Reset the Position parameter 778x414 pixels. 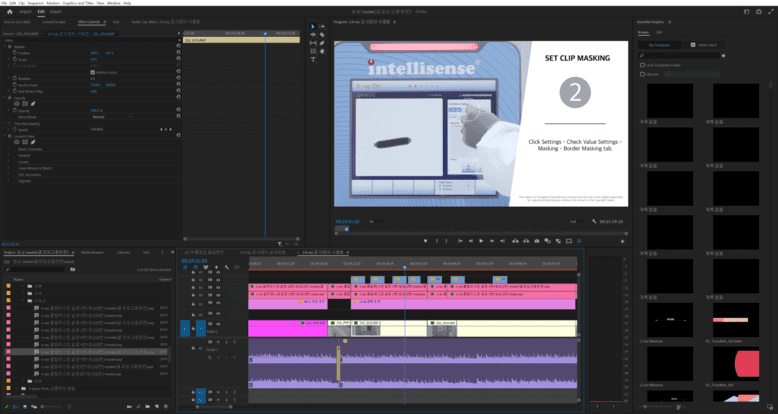pos(179,53)
